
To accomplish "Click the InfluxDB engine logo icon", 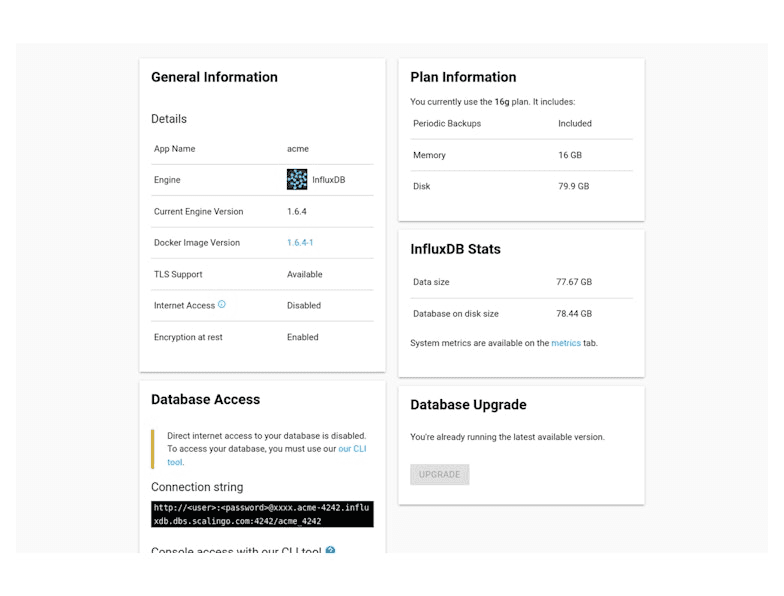I will 296,180.
